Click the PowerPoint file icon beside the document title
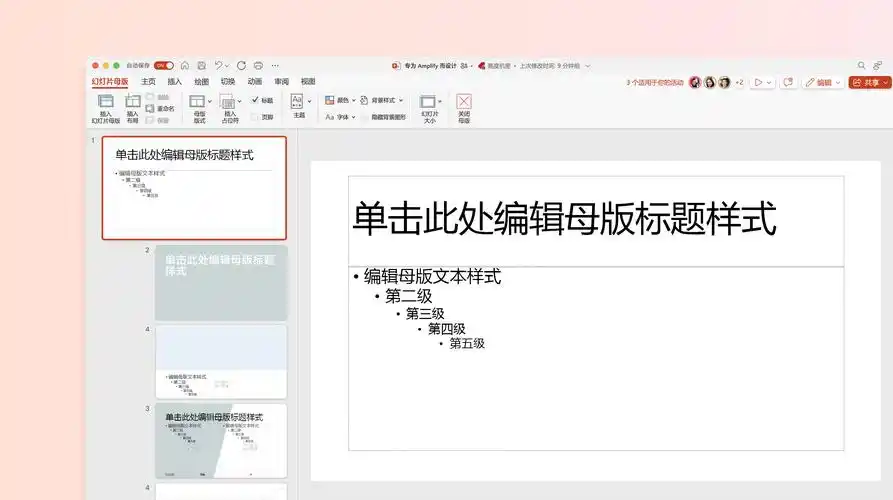 (396, 66)
